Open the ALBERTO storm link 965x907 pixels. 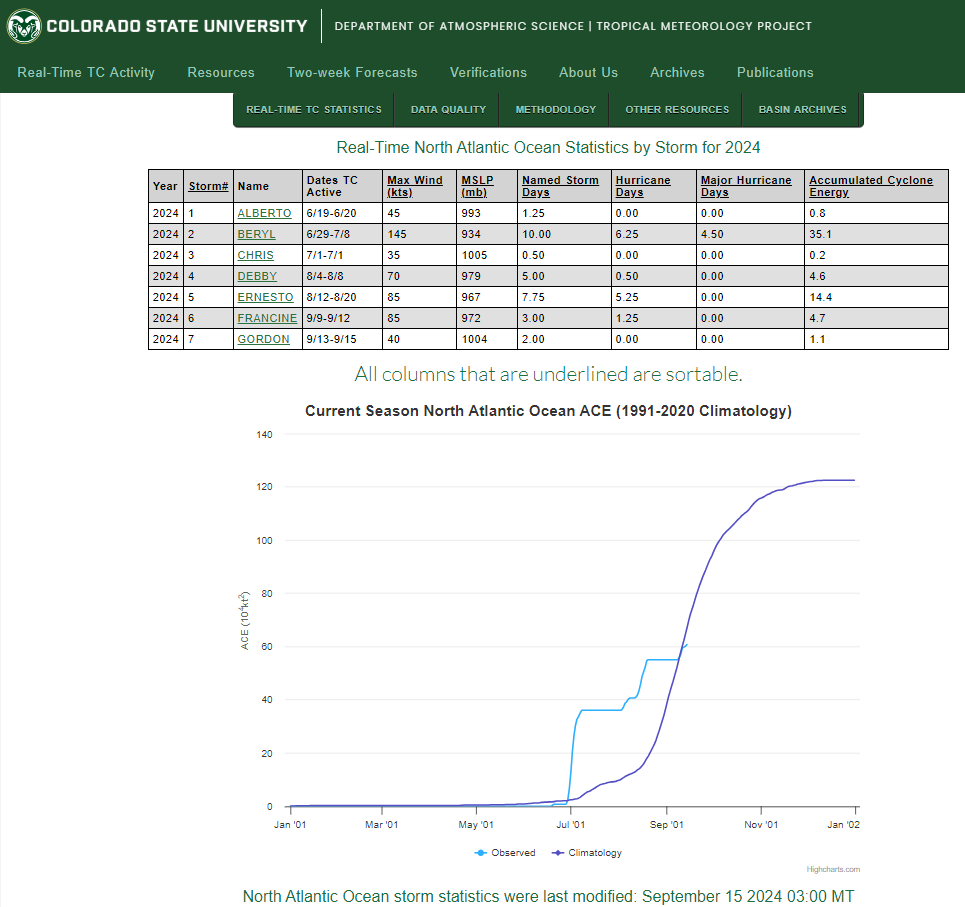[265, 214]
